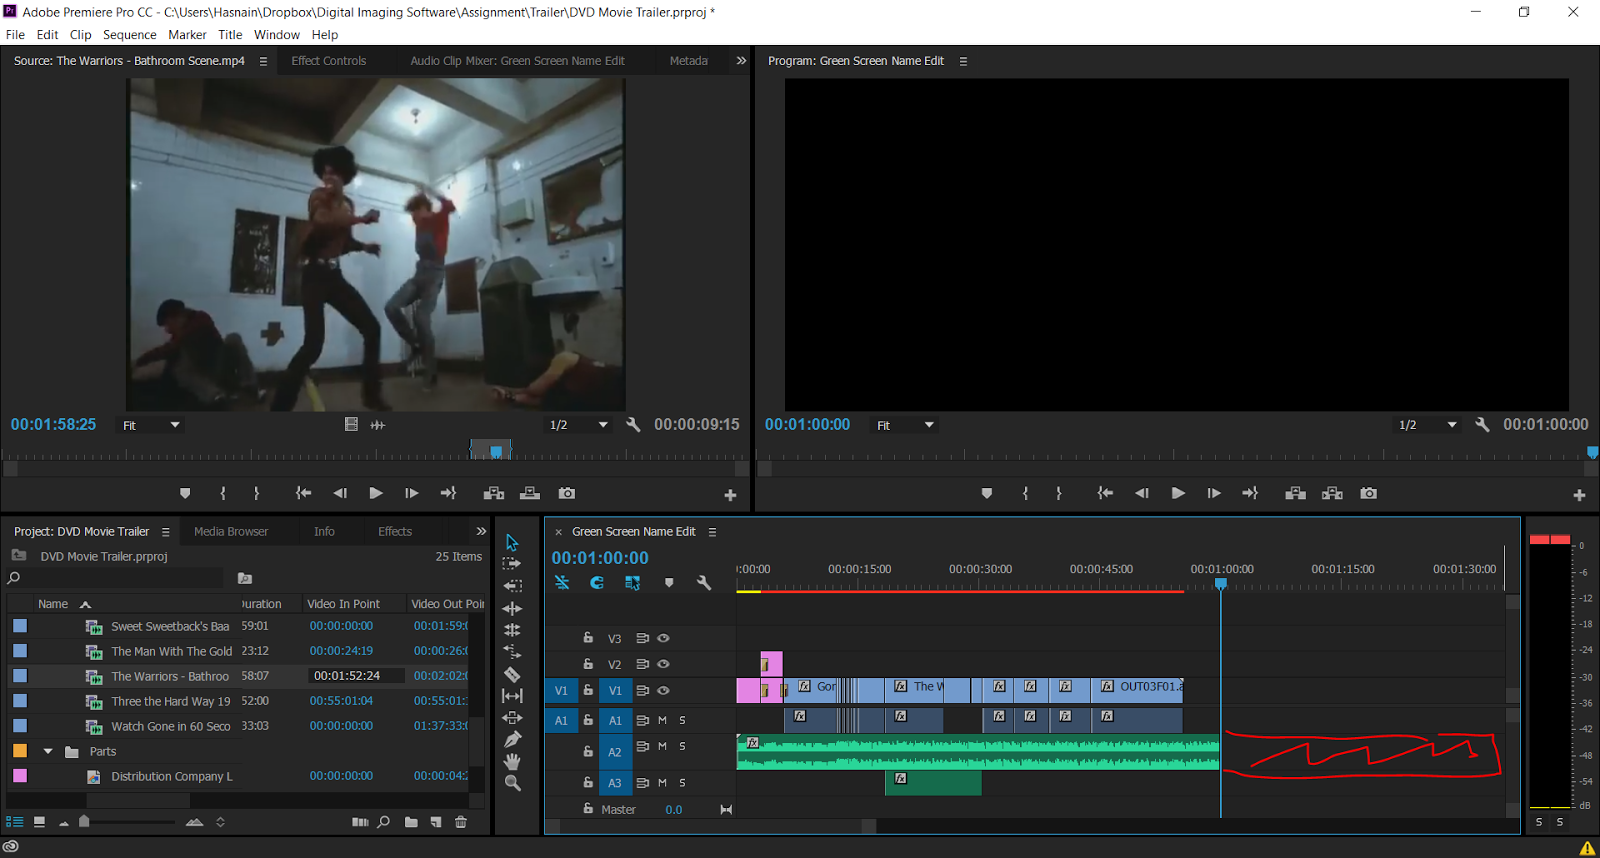Screen dimensions: 1600x858
Task: Open Program monitor Fit zoom dropdown
Action: [905, 425]
